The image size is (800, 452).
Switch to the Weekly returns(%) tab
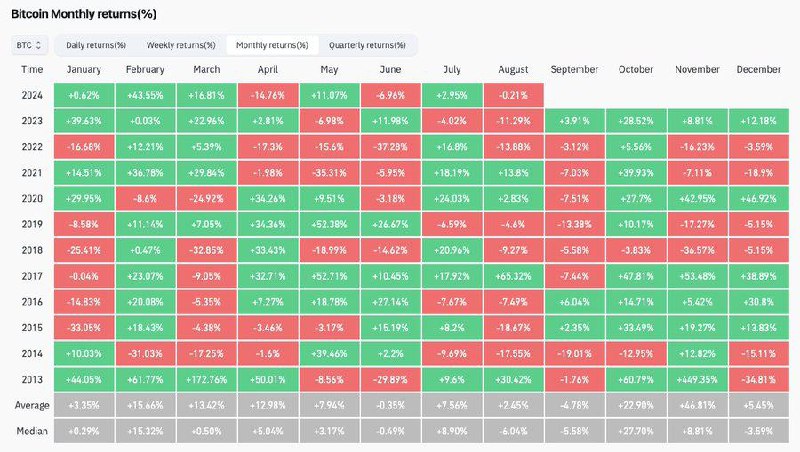(181, 45)
